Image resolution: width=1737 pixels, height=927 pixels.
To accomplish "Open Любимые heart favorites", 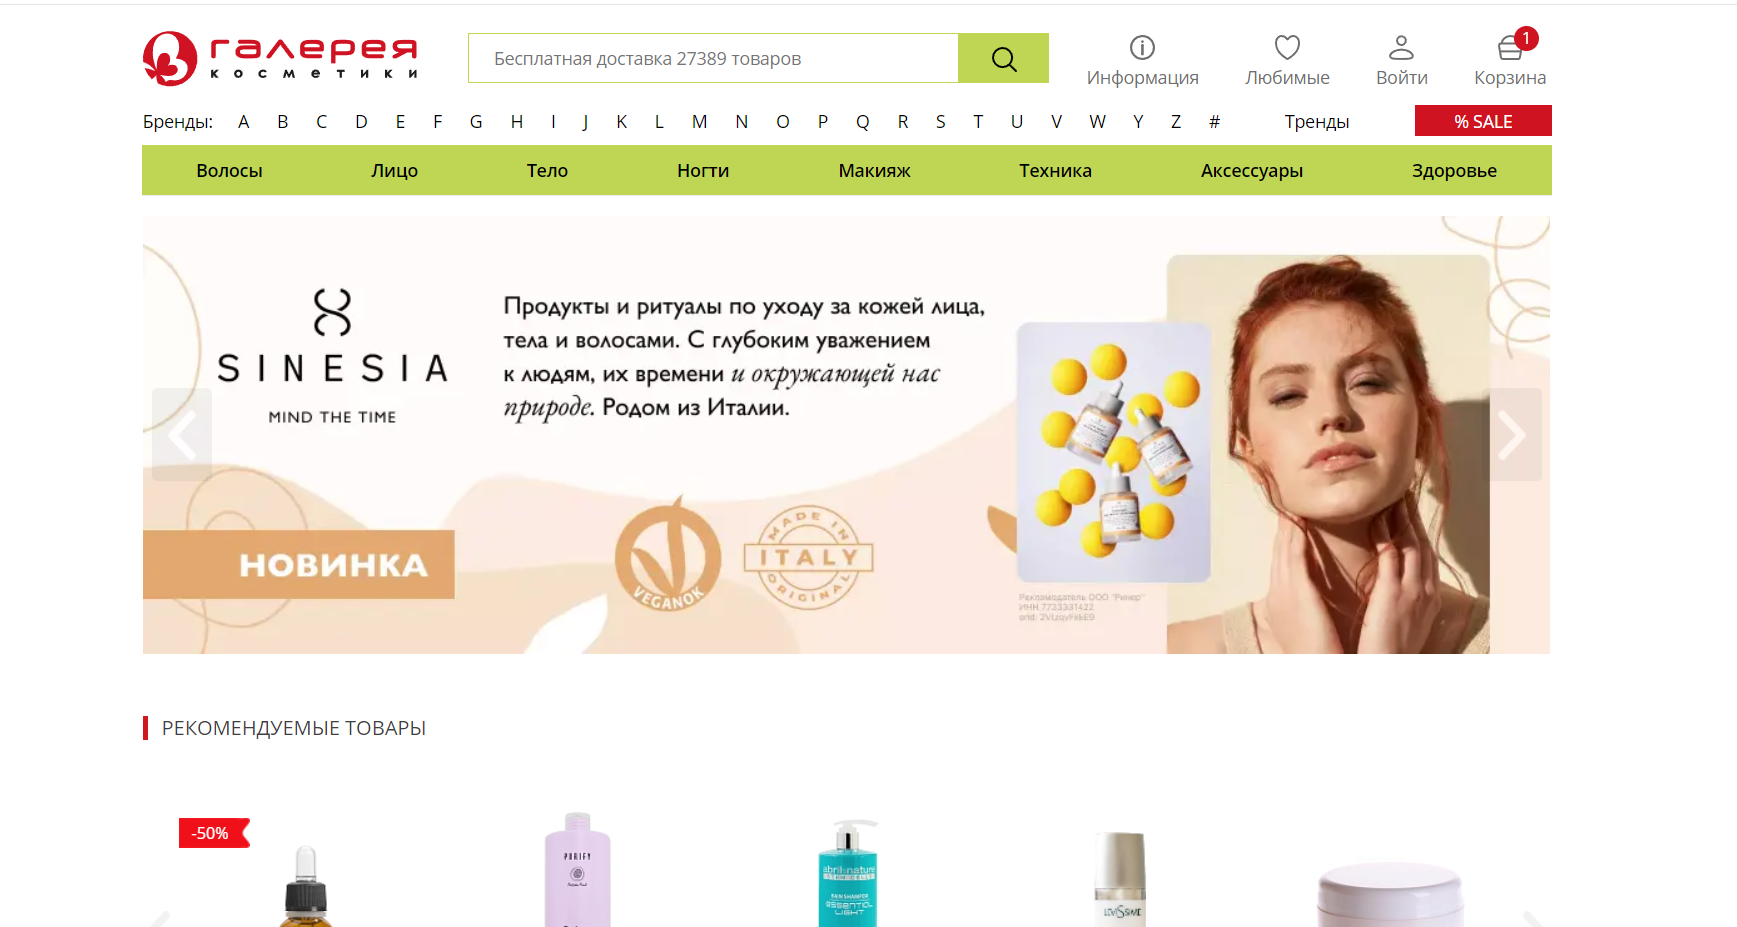I will click(1287, 47).
